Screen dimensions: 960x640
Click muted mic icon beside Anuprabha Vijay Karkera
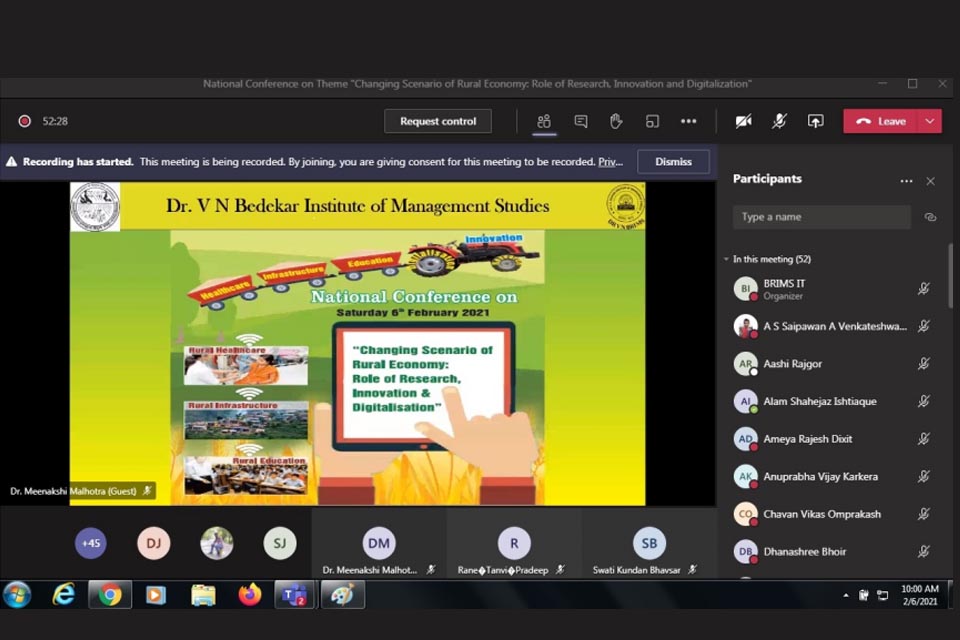(924, 476)
